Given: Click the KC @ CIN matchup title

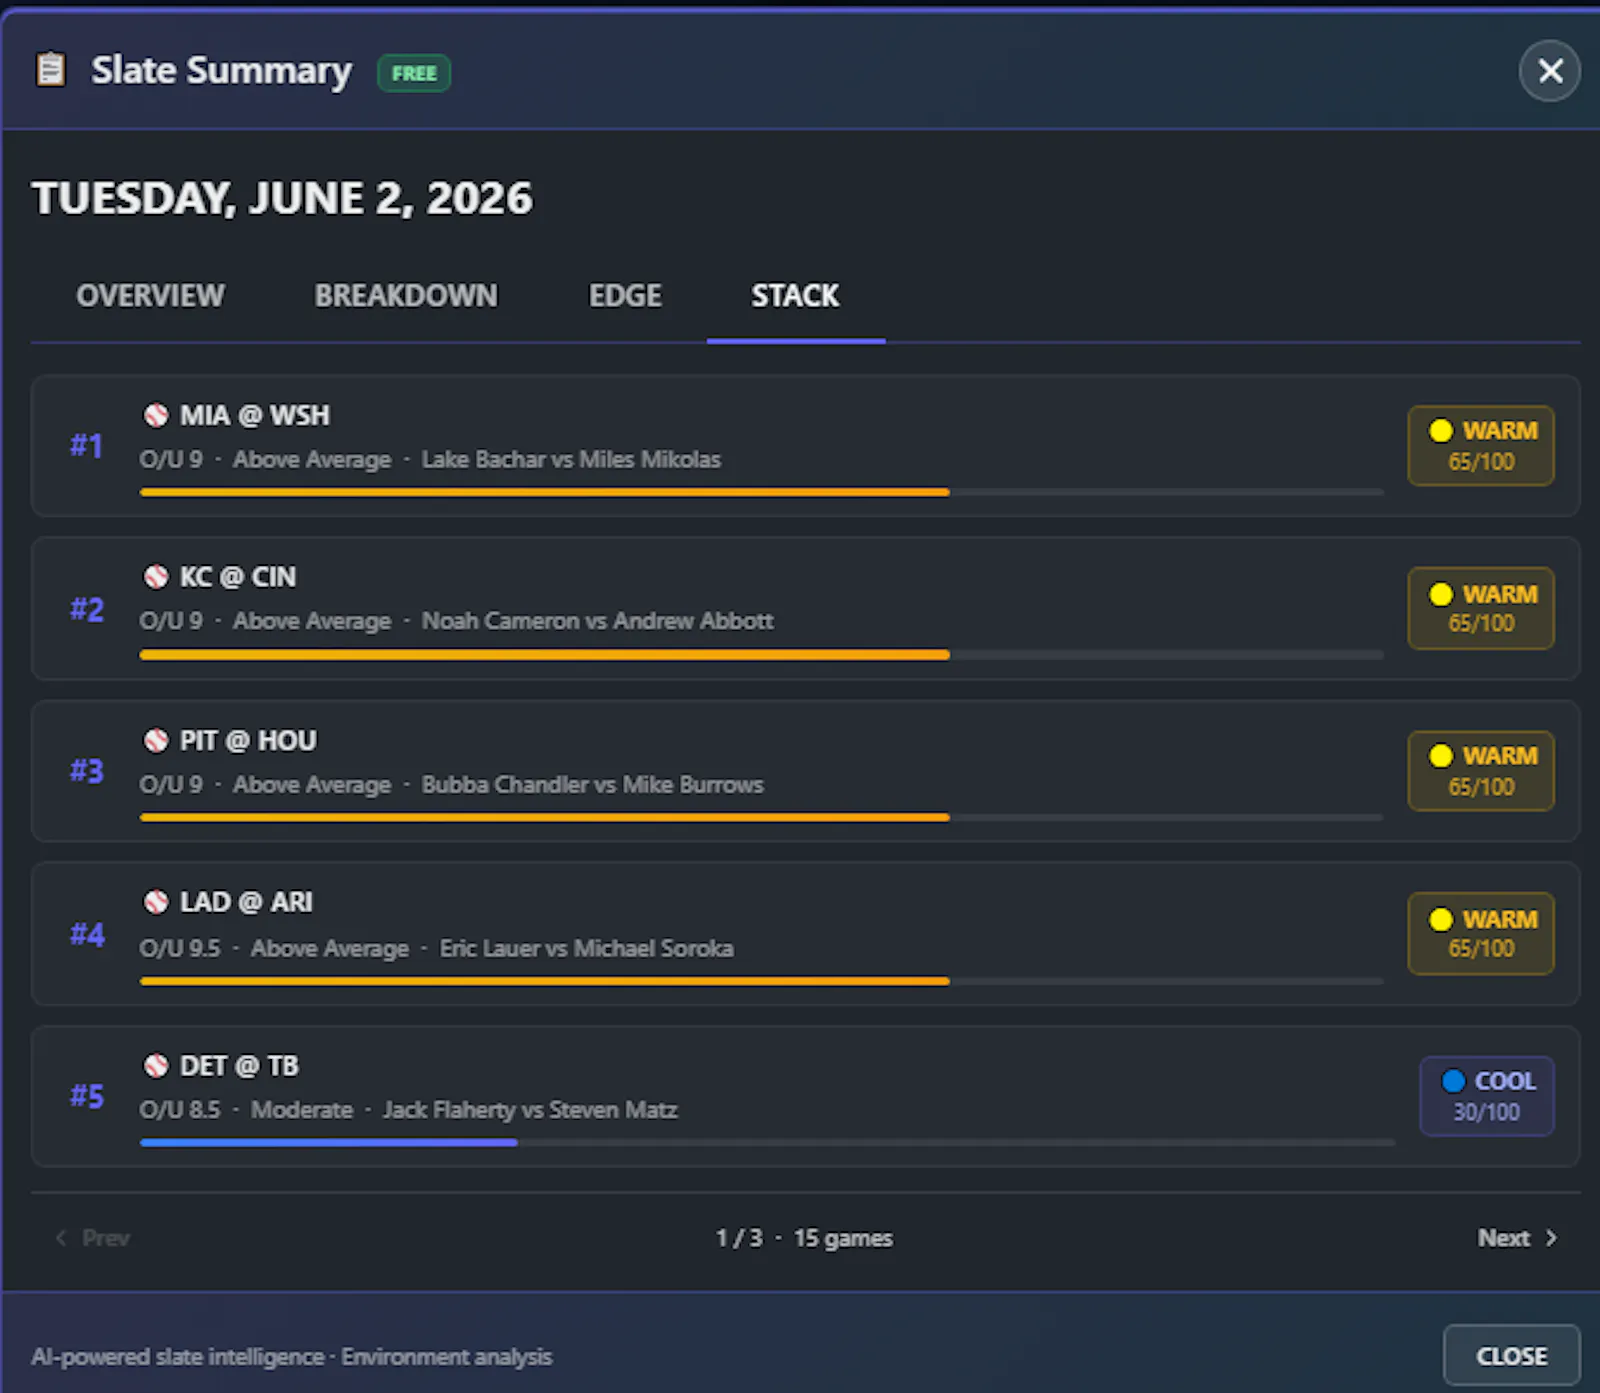Looking at the screenshot, I should pyautogui.click(x=238, y=577).
